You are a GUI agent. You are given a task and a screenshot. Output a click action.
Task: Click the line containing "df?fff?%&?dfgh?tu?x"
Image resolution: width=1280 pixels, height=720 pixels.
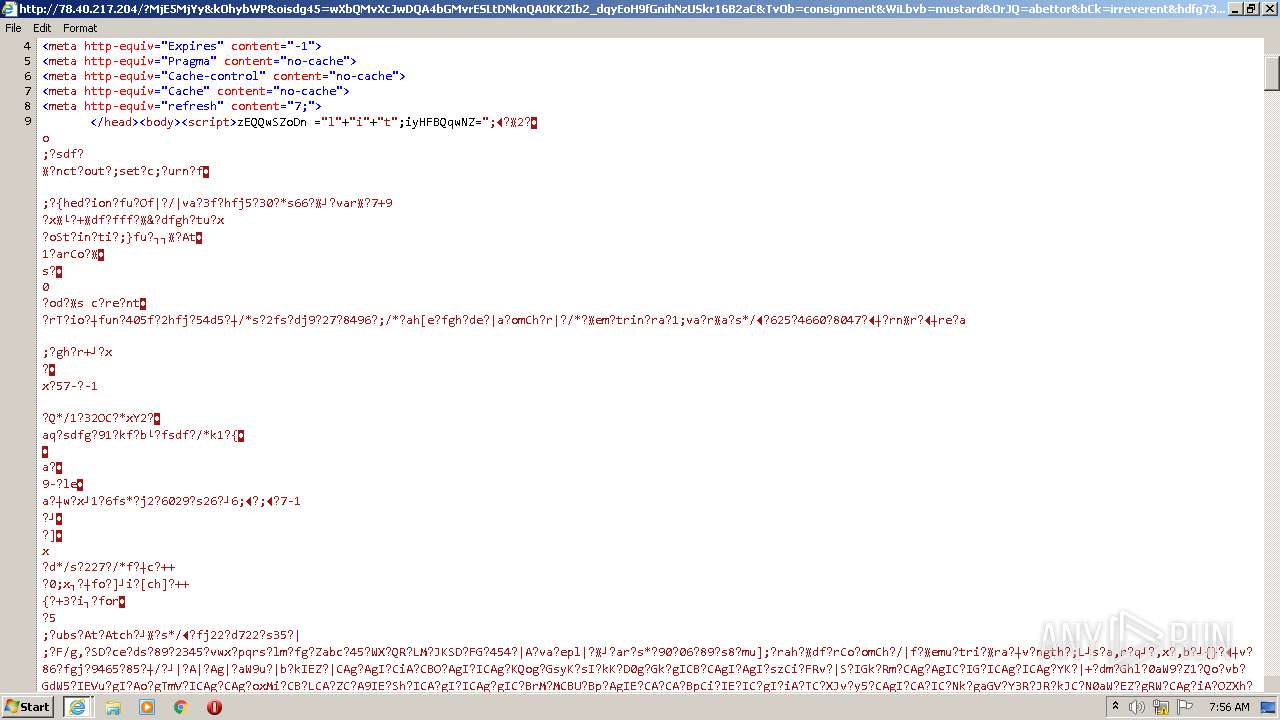[133, 220]
